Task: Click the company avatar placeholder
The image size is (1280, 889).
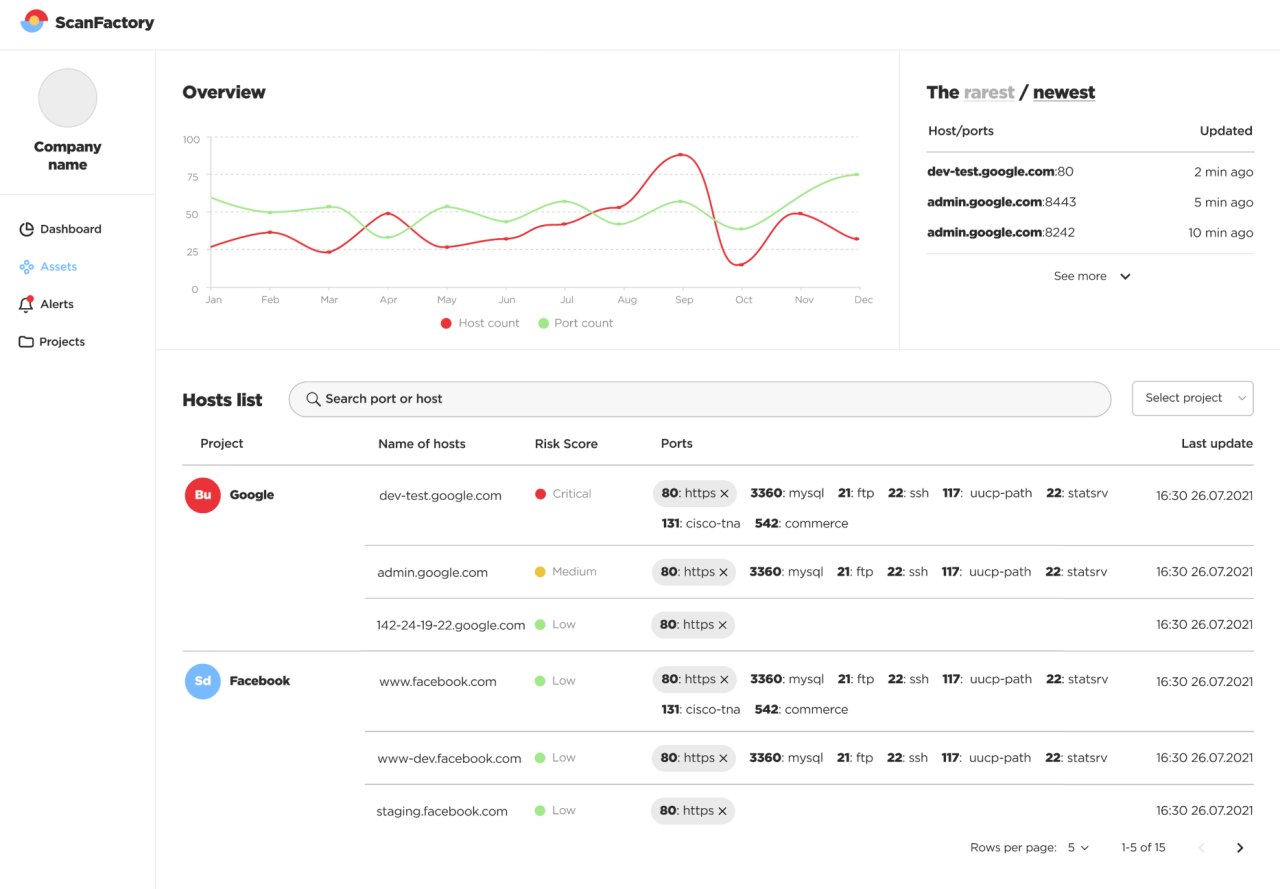Action: coord(68,98)
